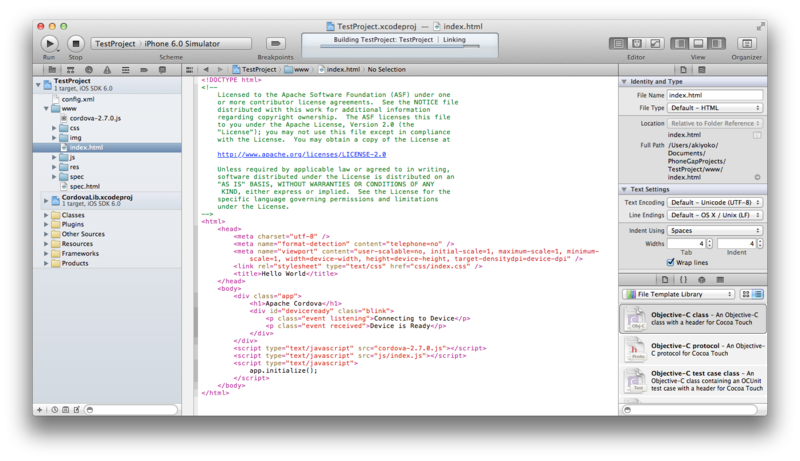Viewport: 800px width, 461px height.
Task: Select the Frameworks group
Action: [x=80, y=253]
